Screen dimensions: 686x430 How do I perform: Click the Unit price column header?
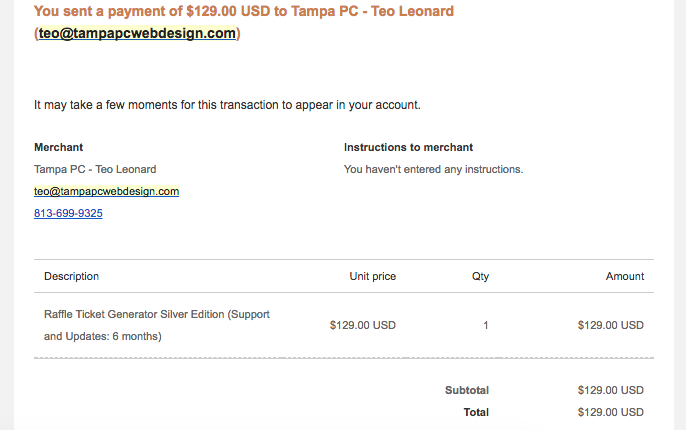(372, 276)
